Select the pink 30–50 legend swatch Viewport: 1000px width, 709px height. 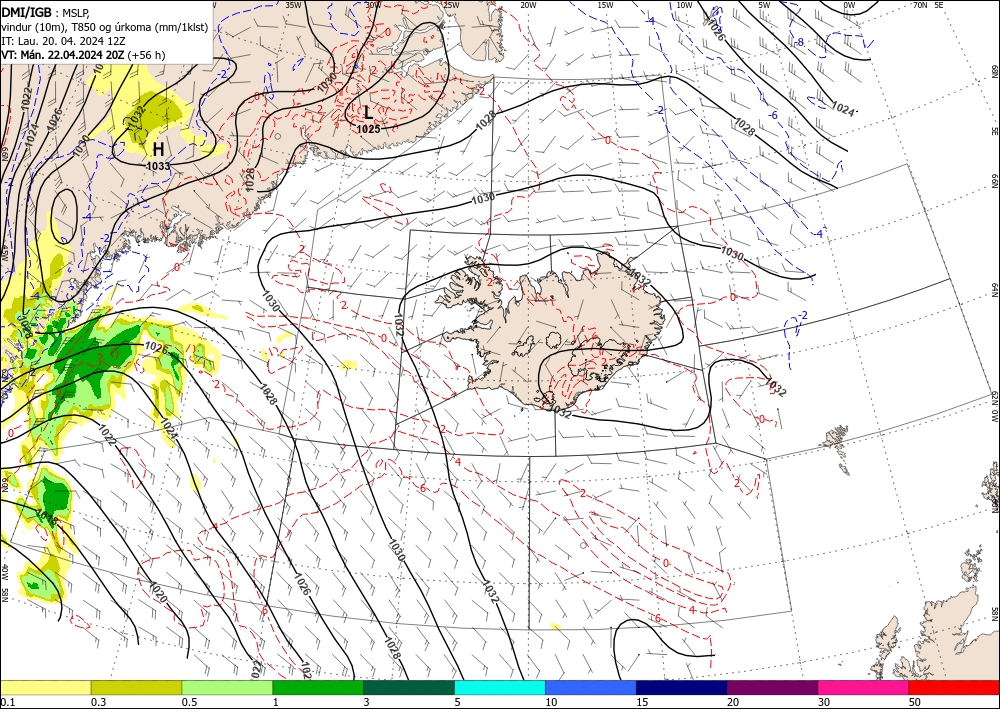[x=864, y=687]
